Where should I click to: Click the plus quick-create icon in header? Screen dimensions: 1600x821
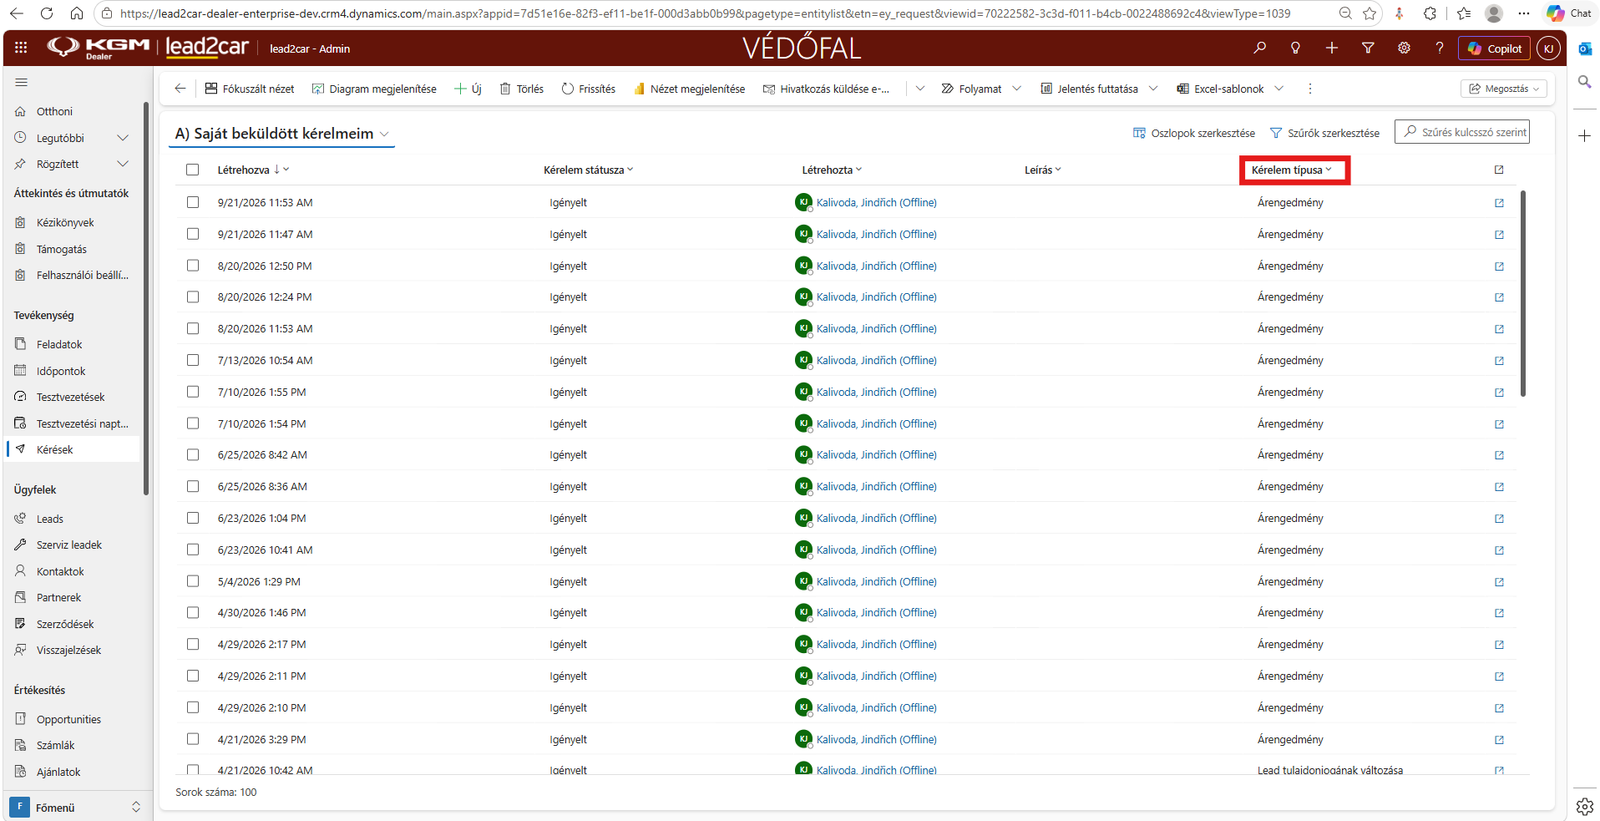click(x=1332, y=48)
